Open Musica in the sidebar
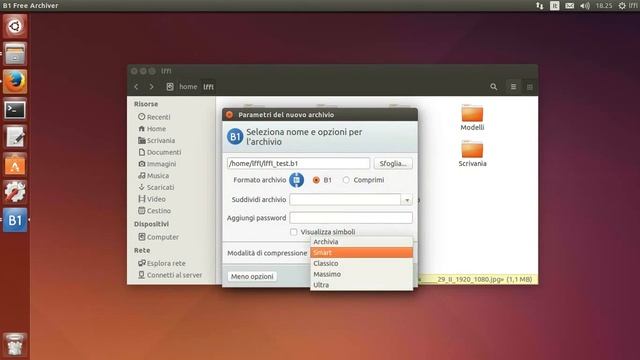This screenshot has height=360, width=640. click(153, 176)
